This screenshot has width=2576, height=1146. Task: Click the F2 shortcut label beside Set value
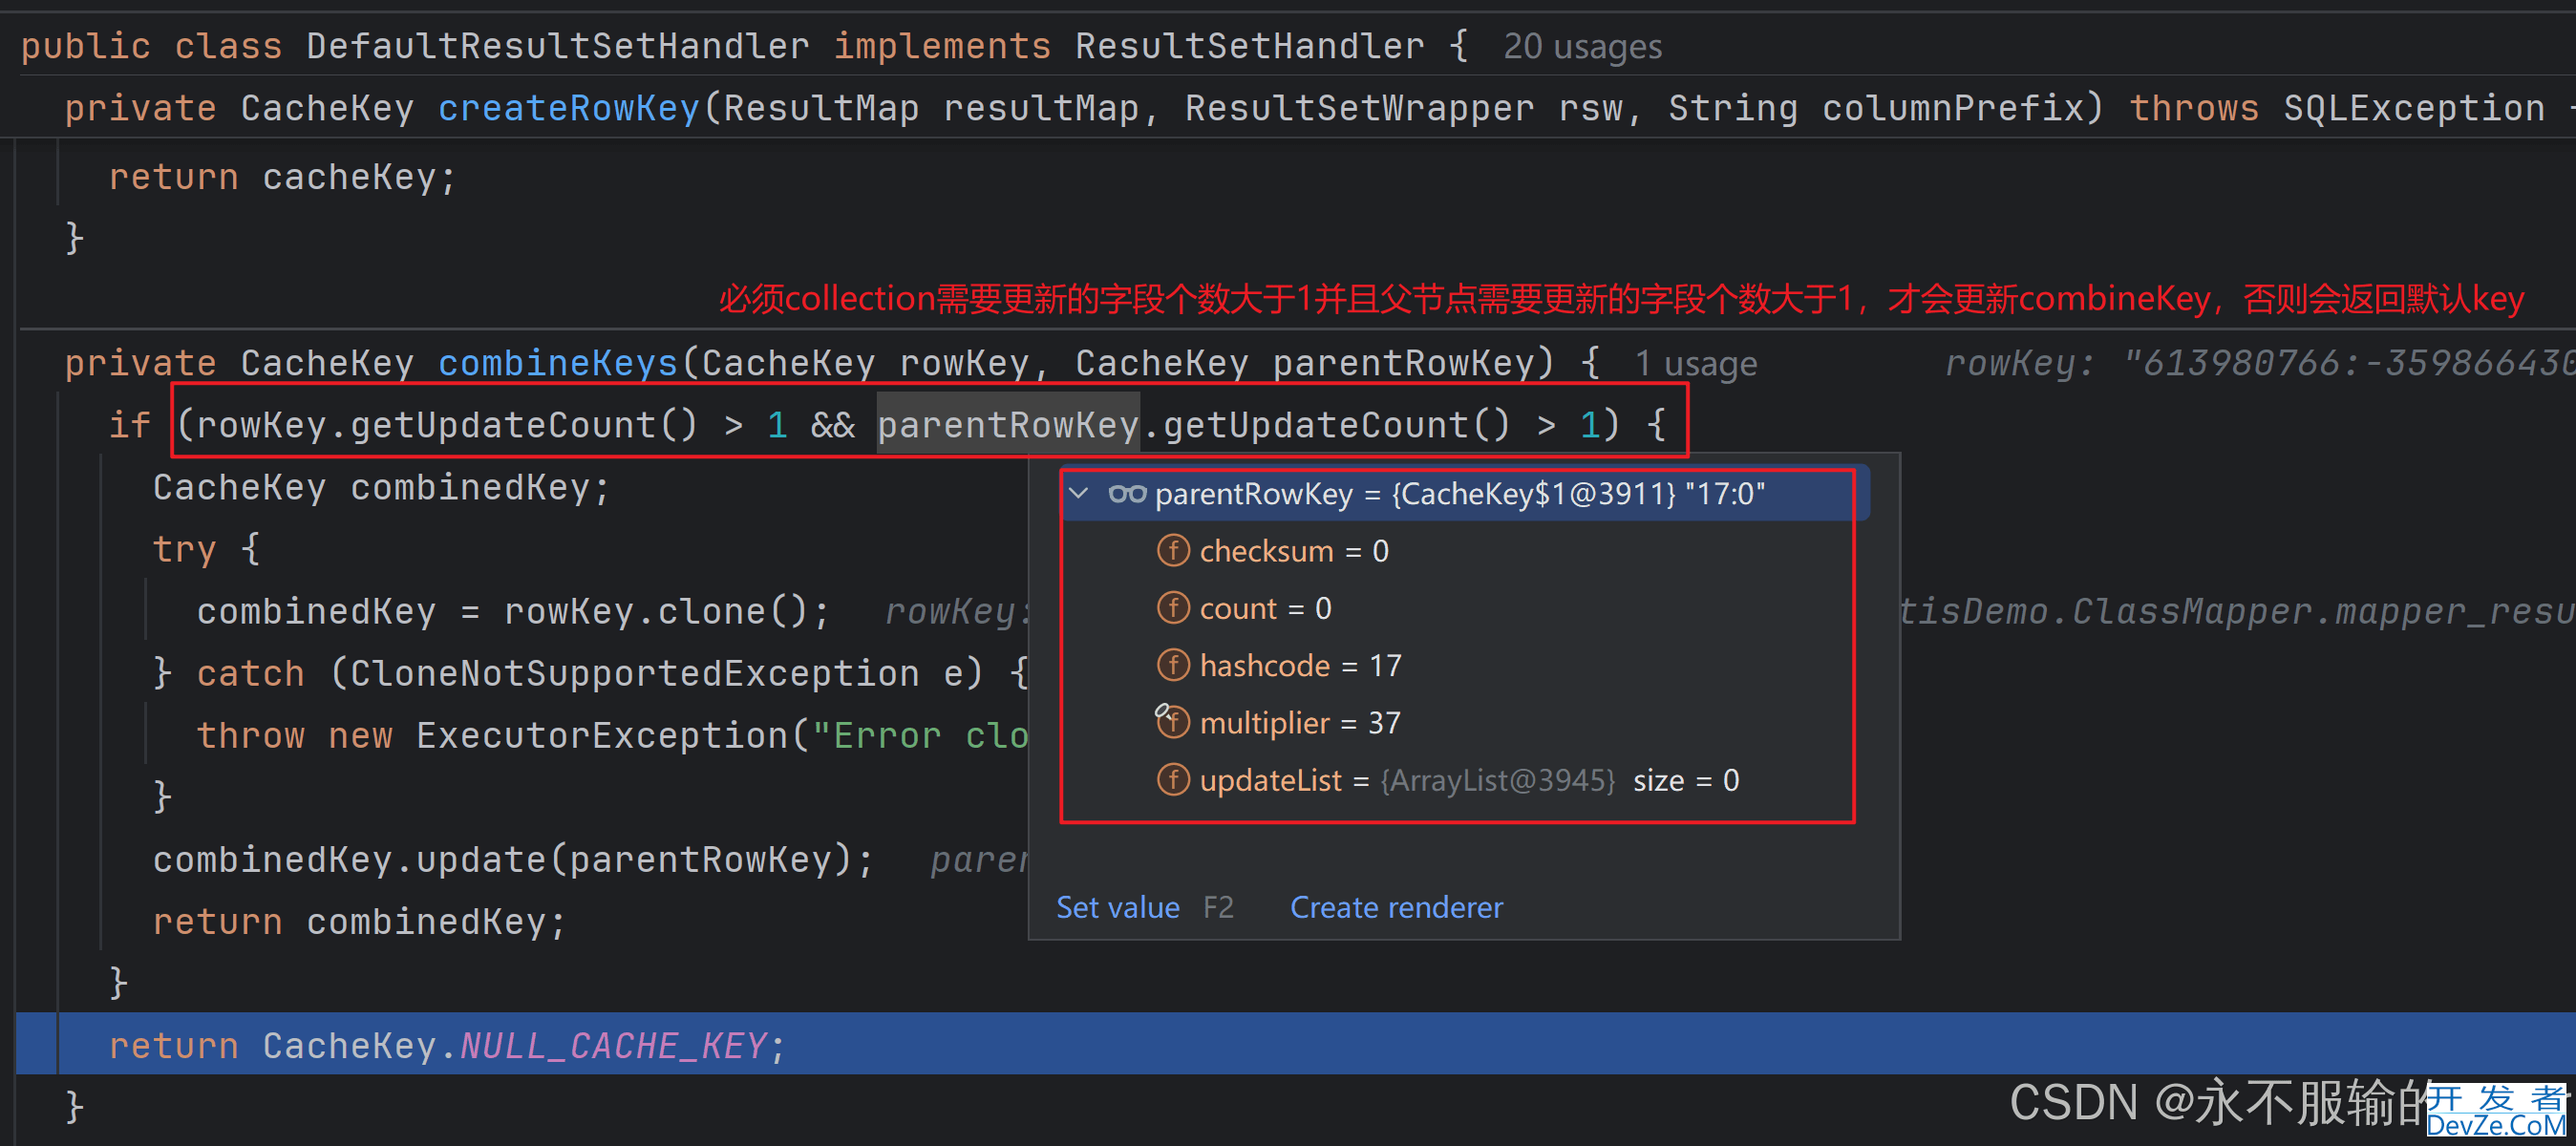tap(1218, 907)
